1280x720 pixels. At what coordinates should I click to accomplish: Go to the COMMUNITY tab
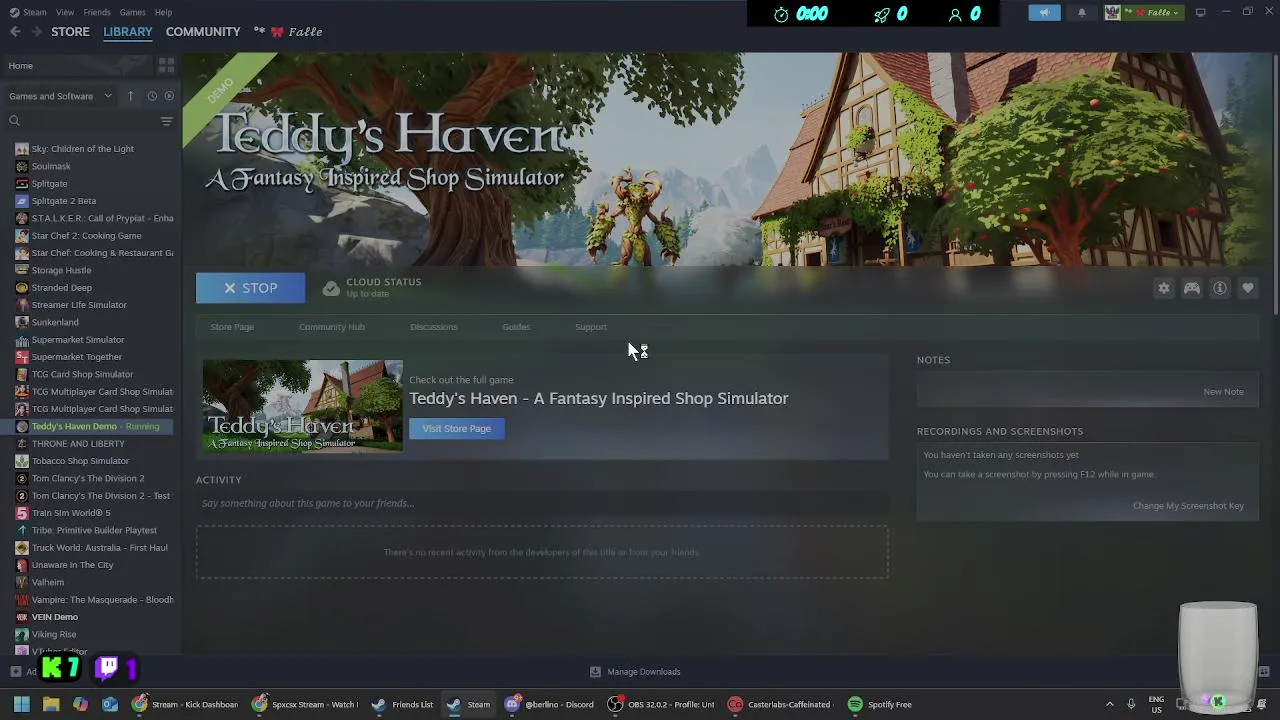(203, 32)
